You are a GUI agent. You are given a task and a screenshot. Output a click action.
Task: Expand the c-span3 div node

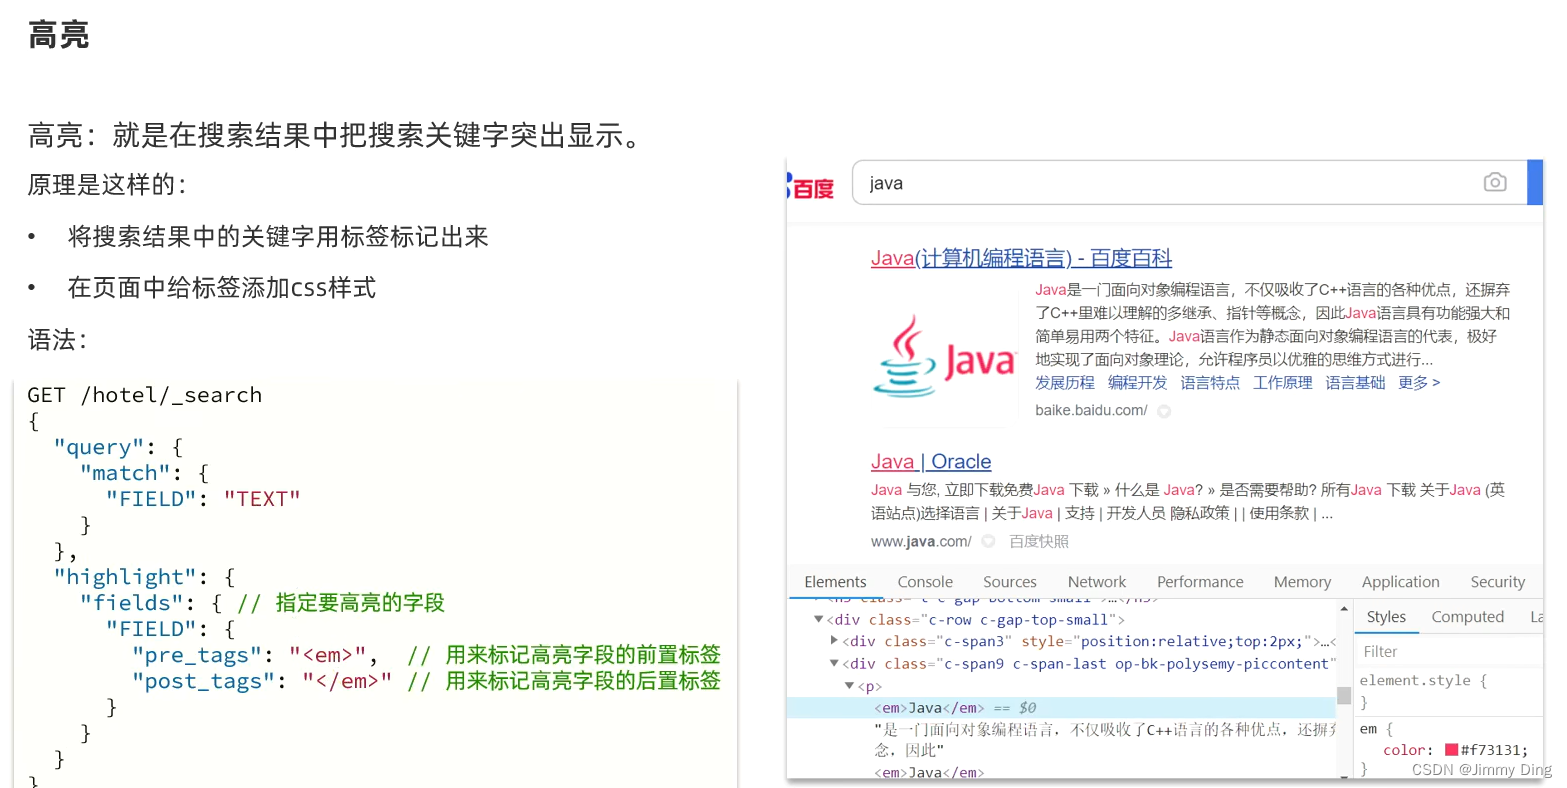[834, 641]
